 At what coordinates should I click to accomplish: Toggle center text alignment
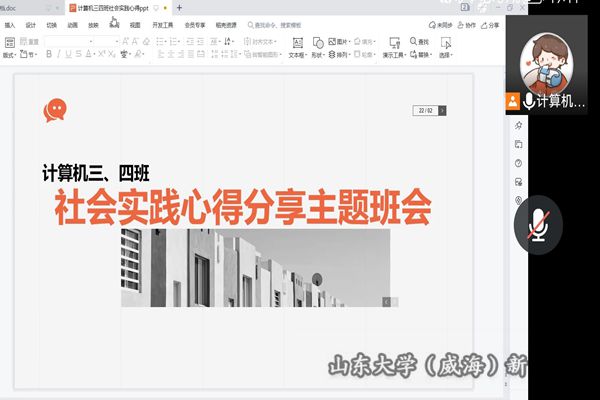171,54
